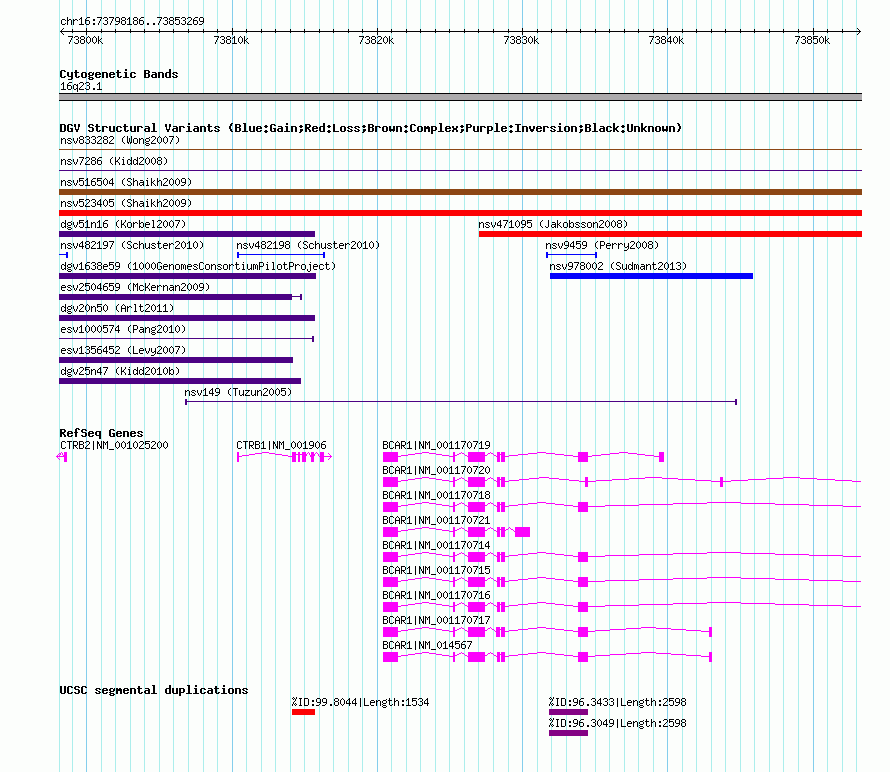
Task: Click the nsv833282 (Wong2007) variant label
Action: click(x=120, y=140)
